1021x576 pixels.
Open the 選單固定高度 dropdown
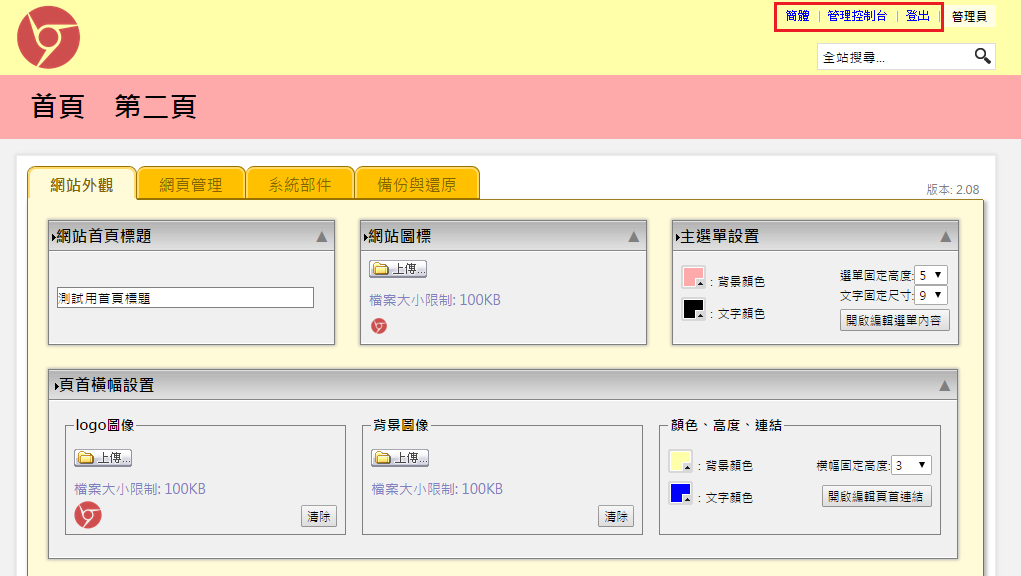point(930,275)
